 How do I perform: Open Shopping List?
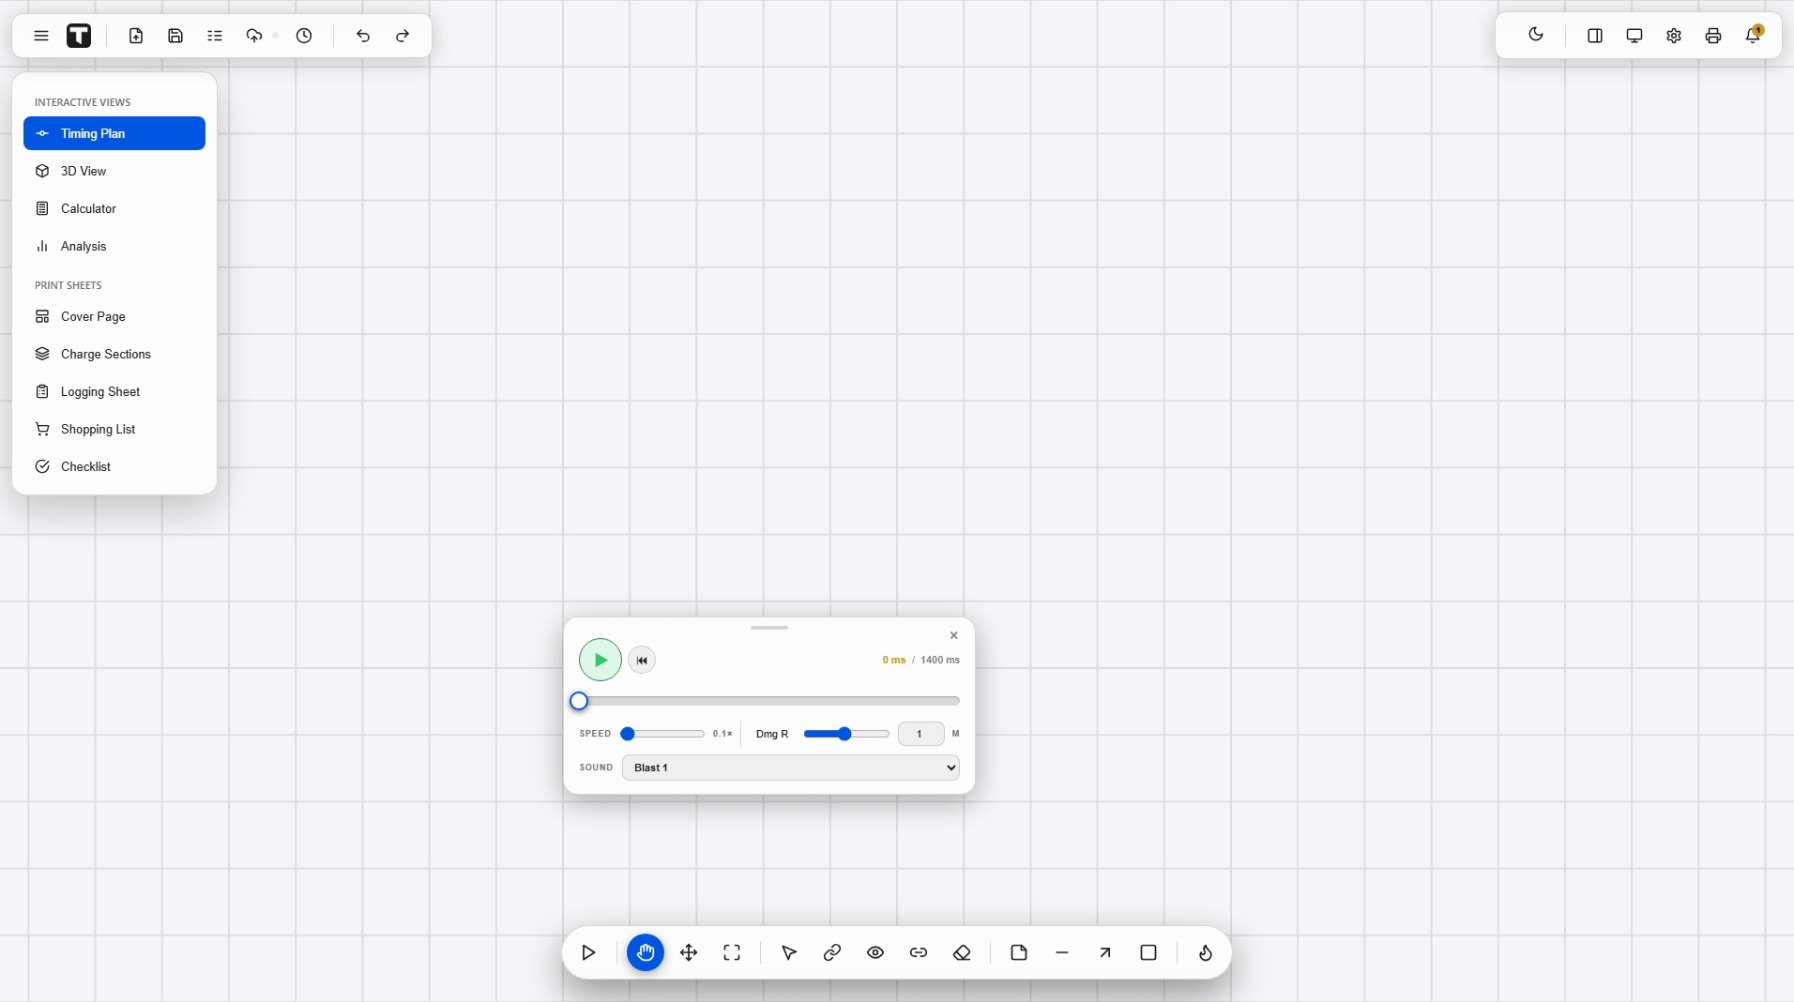click(114, 429)
